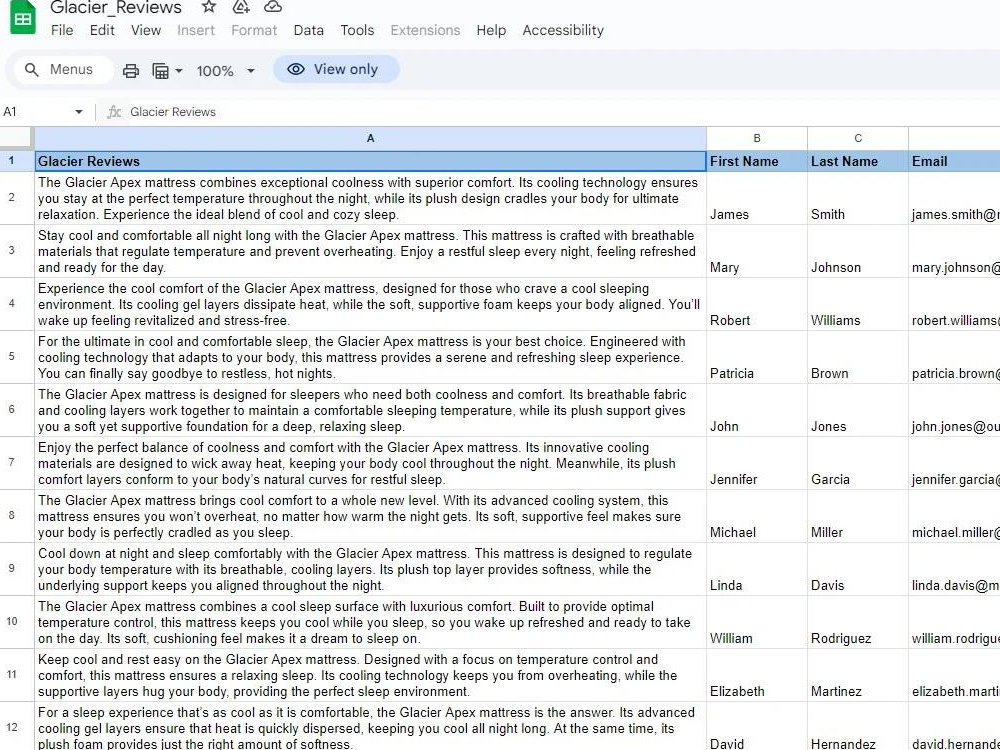Viewport: 1000px width, 750px height.
Task: Open the File menu
Action: (x=62, y=30)
